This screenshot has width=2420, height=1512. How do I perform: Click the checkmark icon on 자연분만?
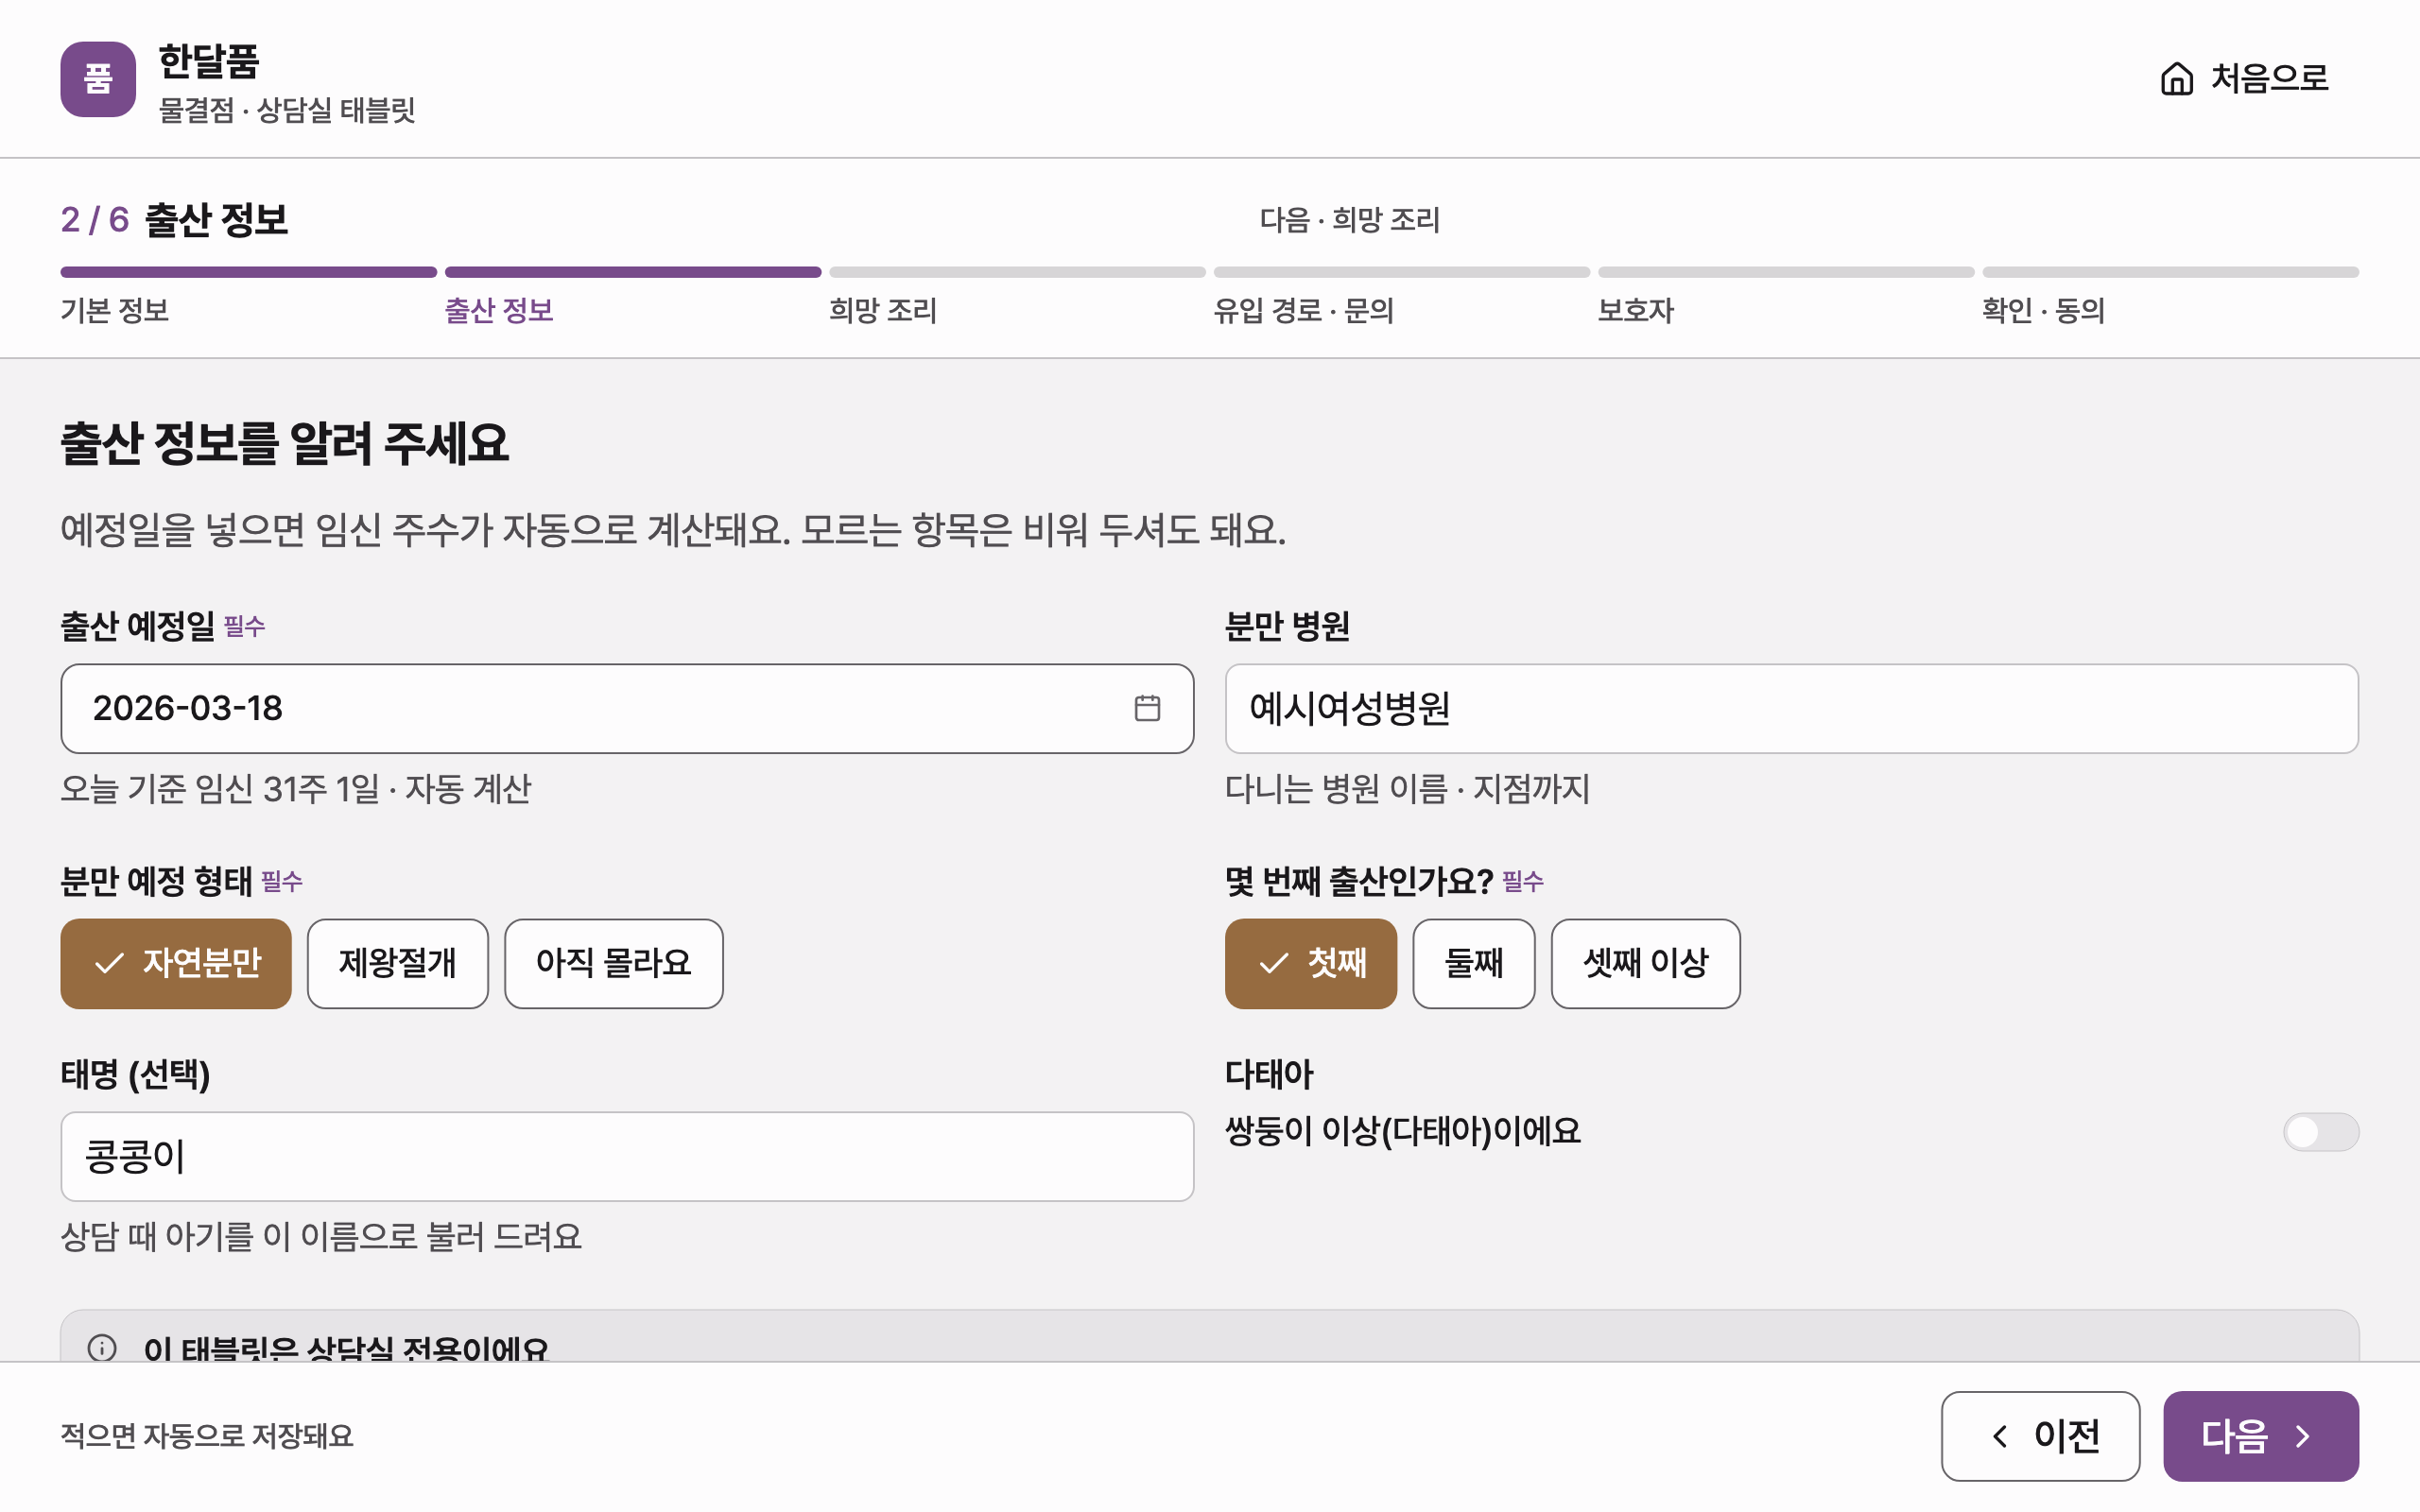[109, 963]
